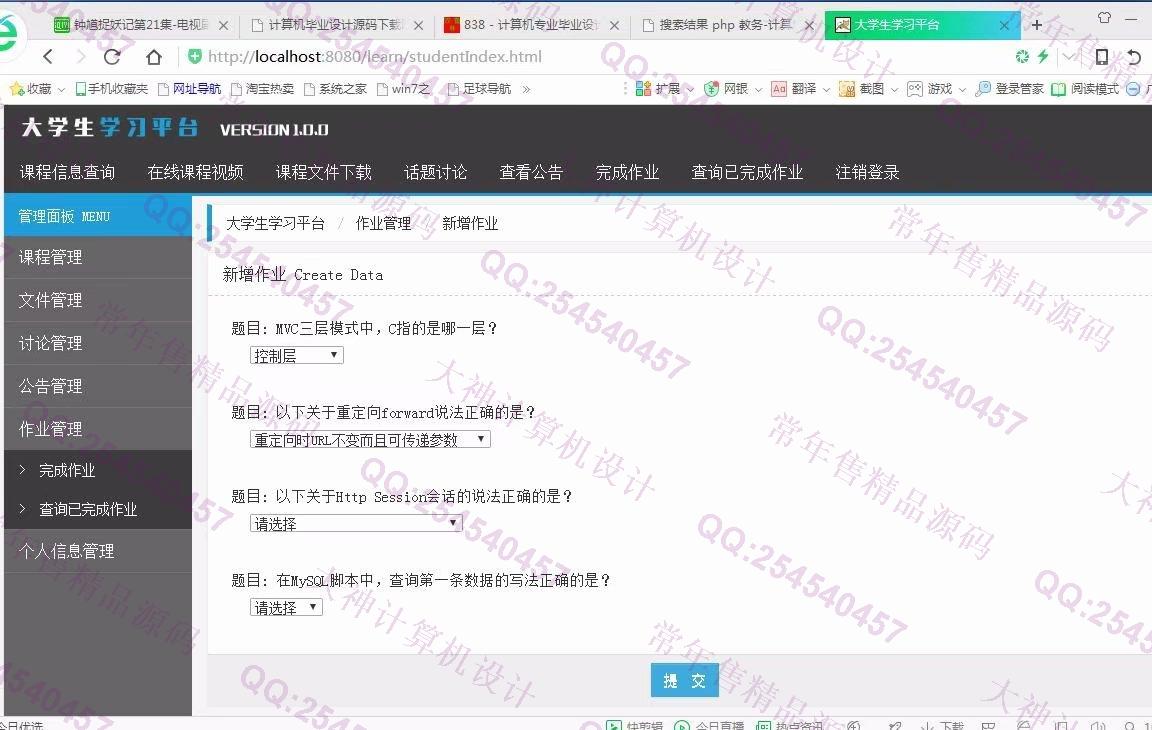The height and width of the screenshot is (730, 1152).
Task: Open the 控制层 answer dropdown
Action: point(296,355)
